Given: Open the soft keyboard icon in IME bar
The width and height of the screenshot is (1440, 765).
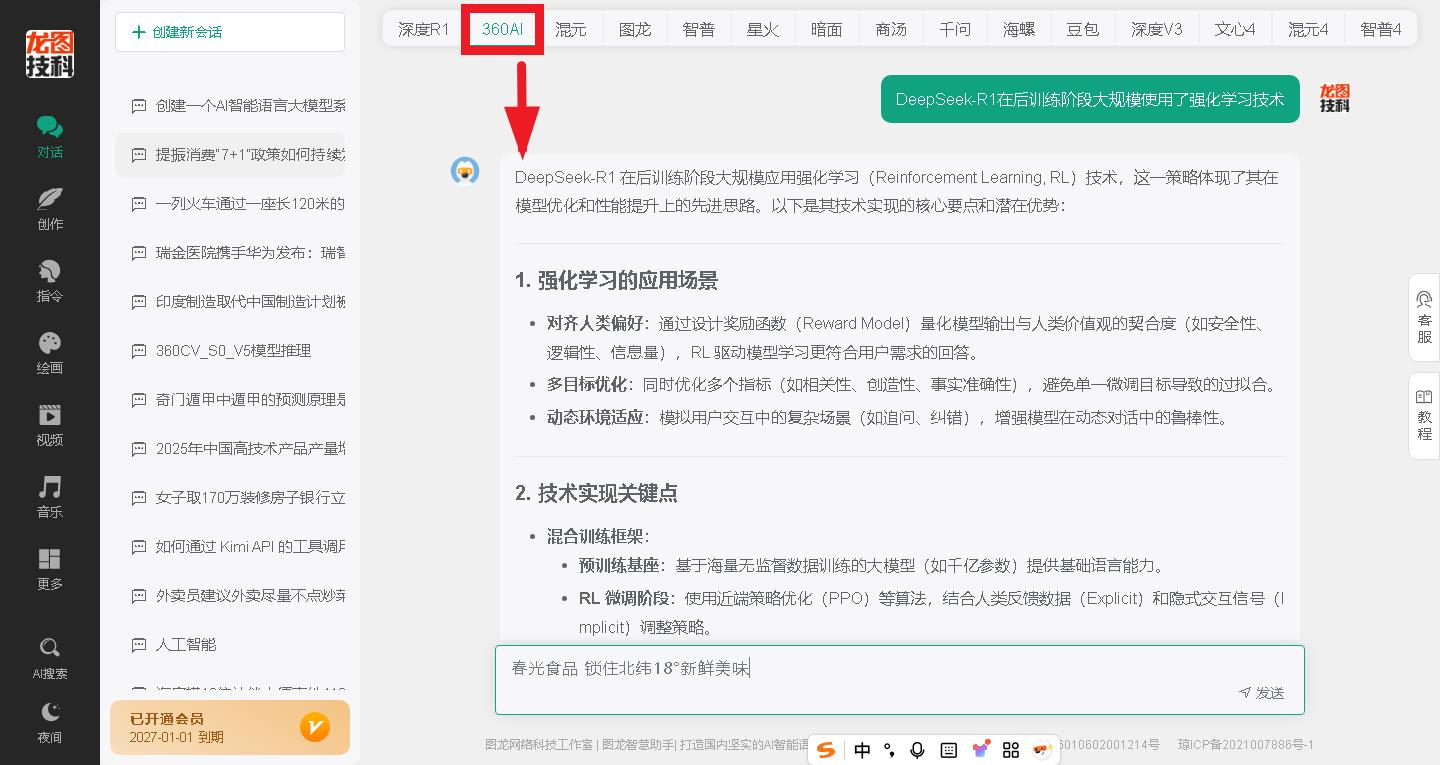Looking at the screenshot, I should point(949,750).
